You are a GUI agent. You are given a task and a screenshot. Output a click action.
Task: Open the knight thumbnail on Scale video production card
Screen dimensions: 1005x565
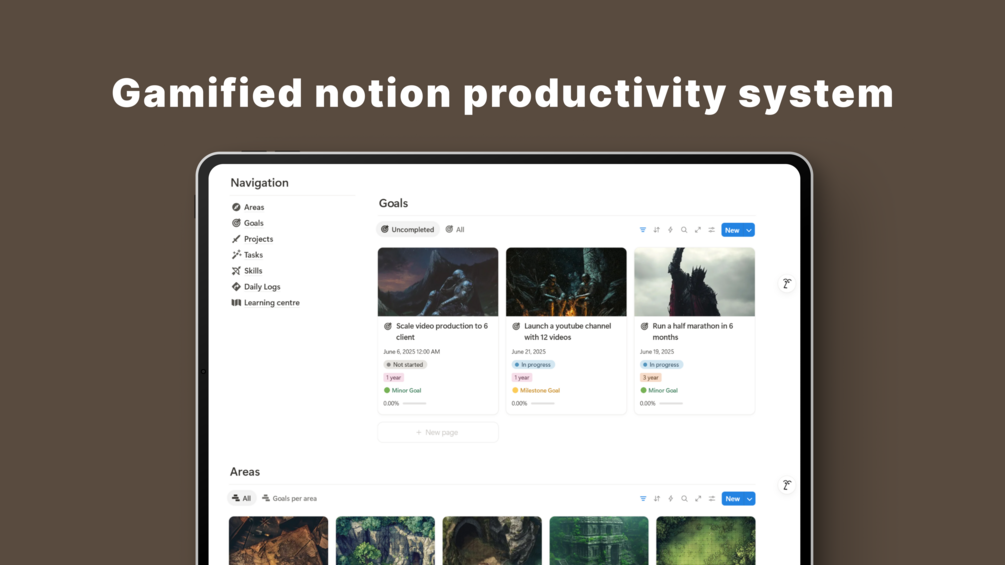438,282
